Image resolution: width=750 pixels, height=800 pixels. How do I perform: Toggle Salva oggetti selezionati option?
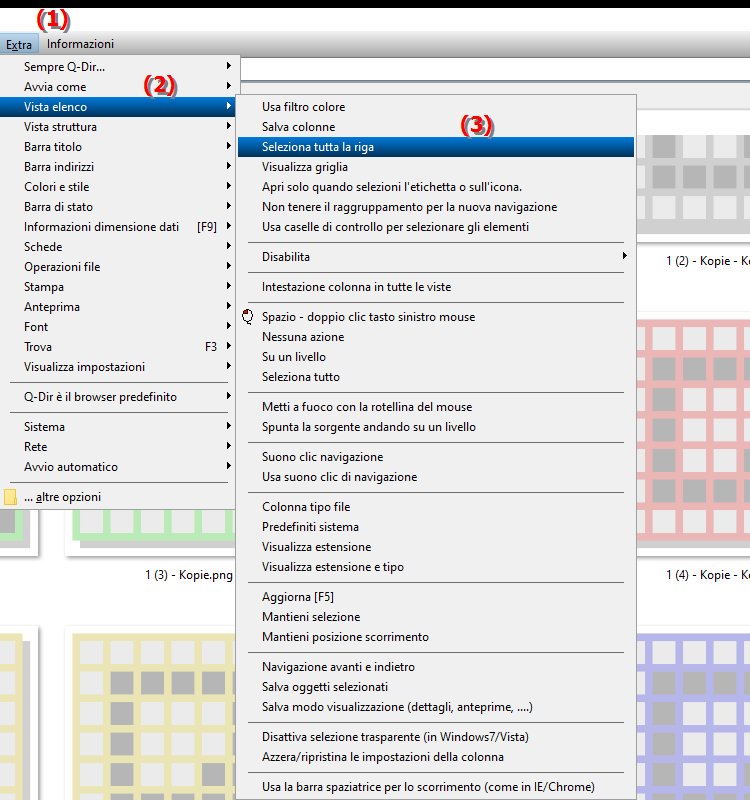pyautogui.click(x=436, y=687)
